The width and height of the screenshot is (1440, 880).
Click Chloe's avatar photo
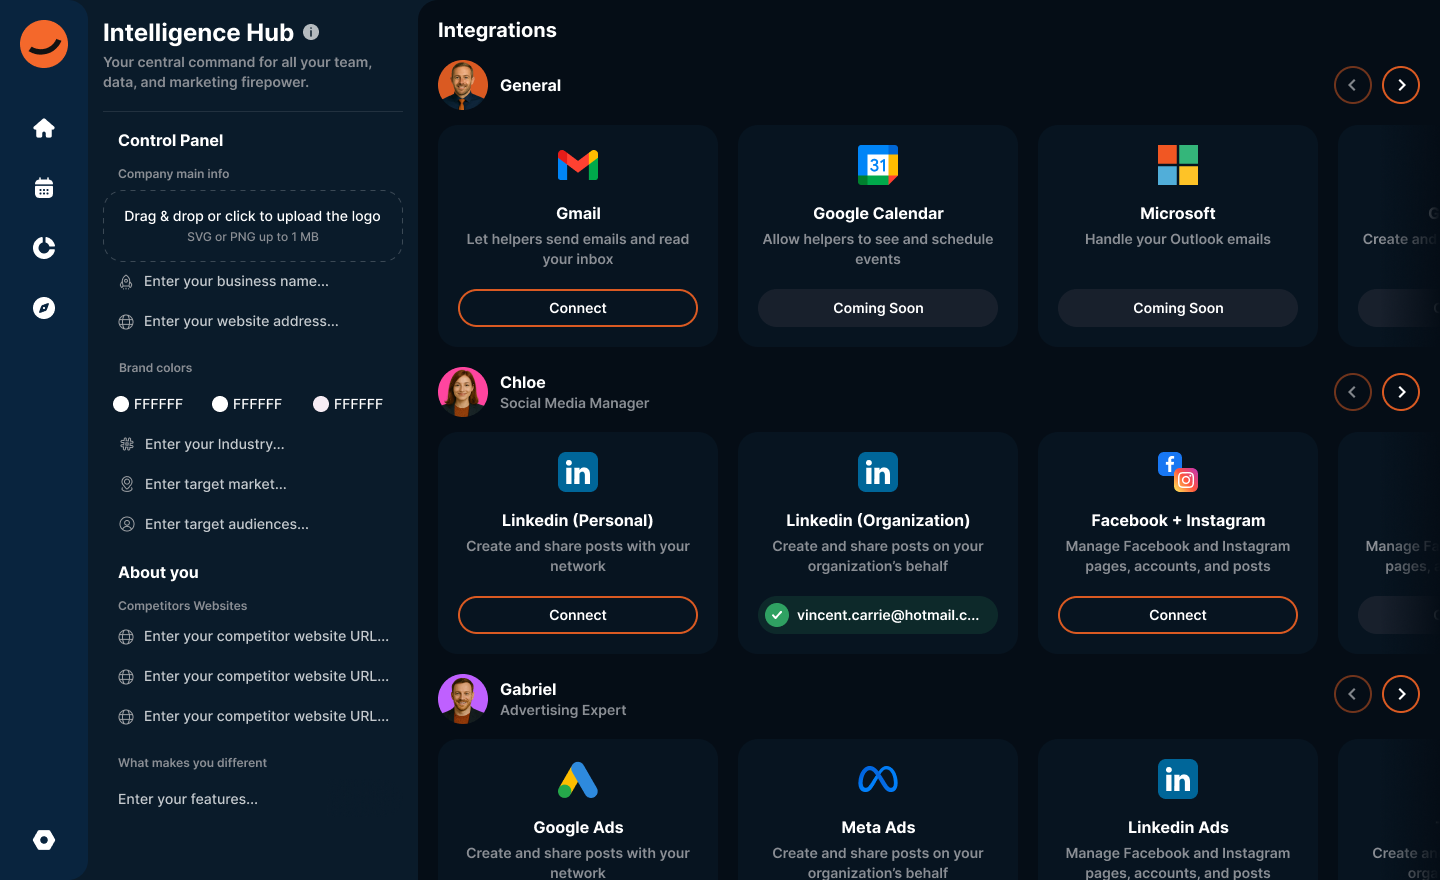pyautogui.click(x=463, y=392)
